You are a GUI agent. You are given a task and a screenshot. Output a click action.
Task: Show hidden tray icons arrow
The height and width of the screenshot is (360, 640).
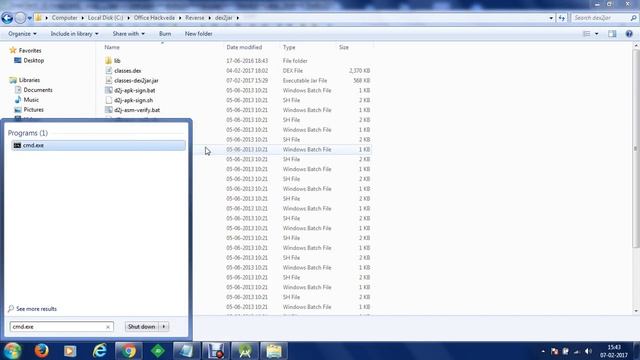pos(543,351)
